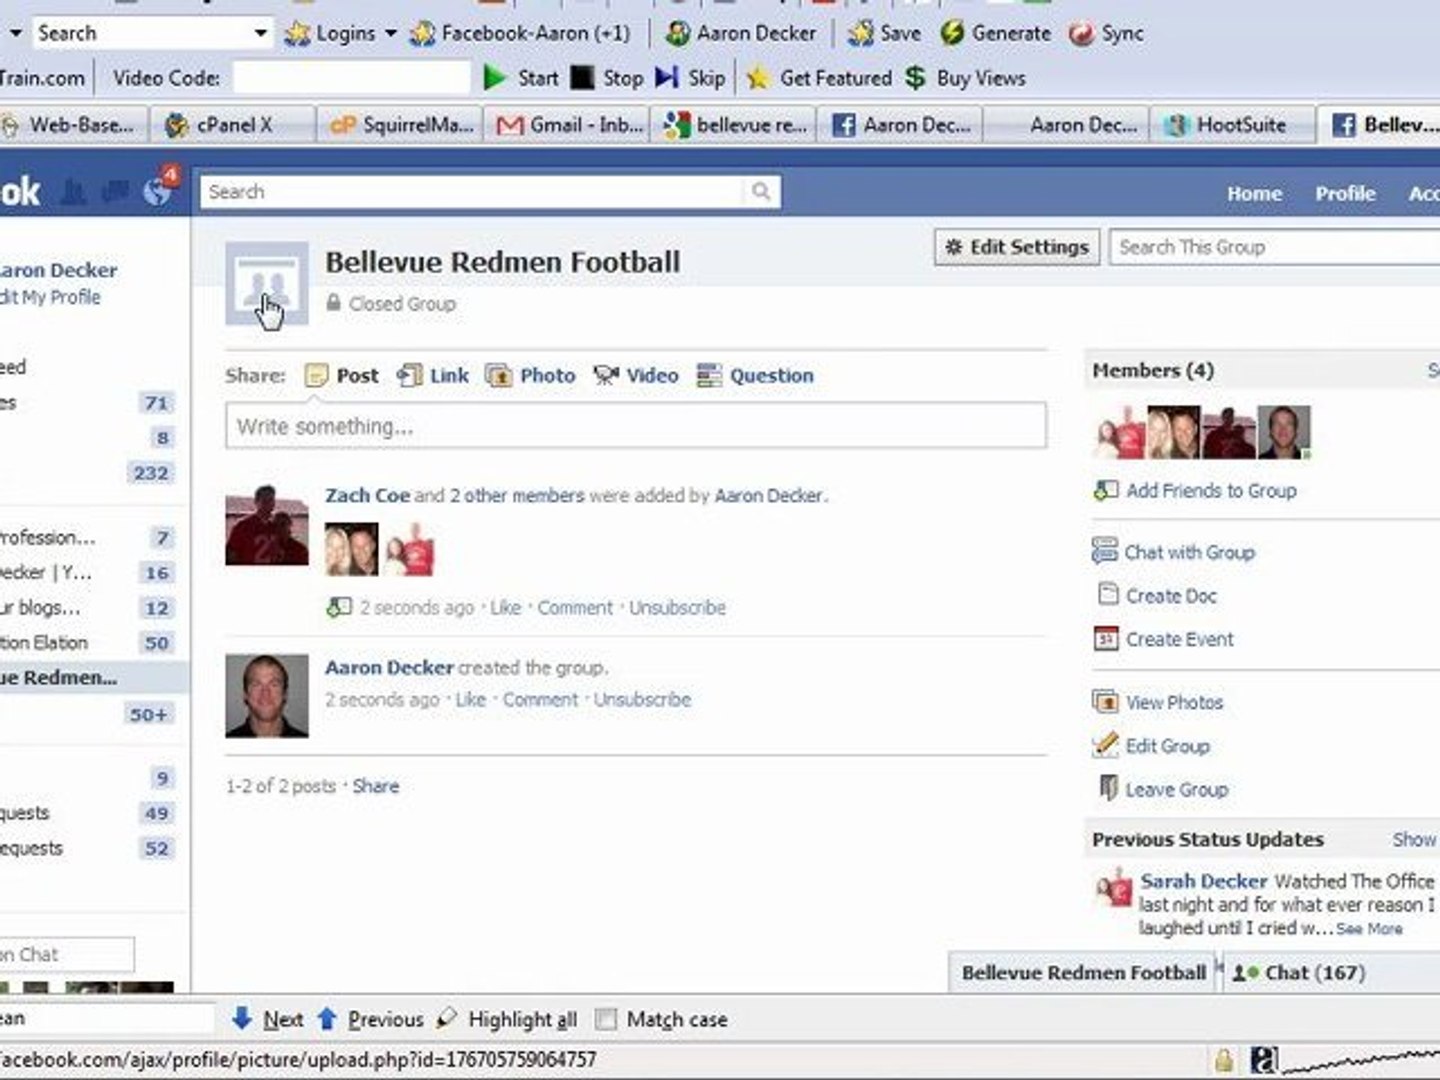Click the Search This Group field
1440x1080 pixels.
1275,247
